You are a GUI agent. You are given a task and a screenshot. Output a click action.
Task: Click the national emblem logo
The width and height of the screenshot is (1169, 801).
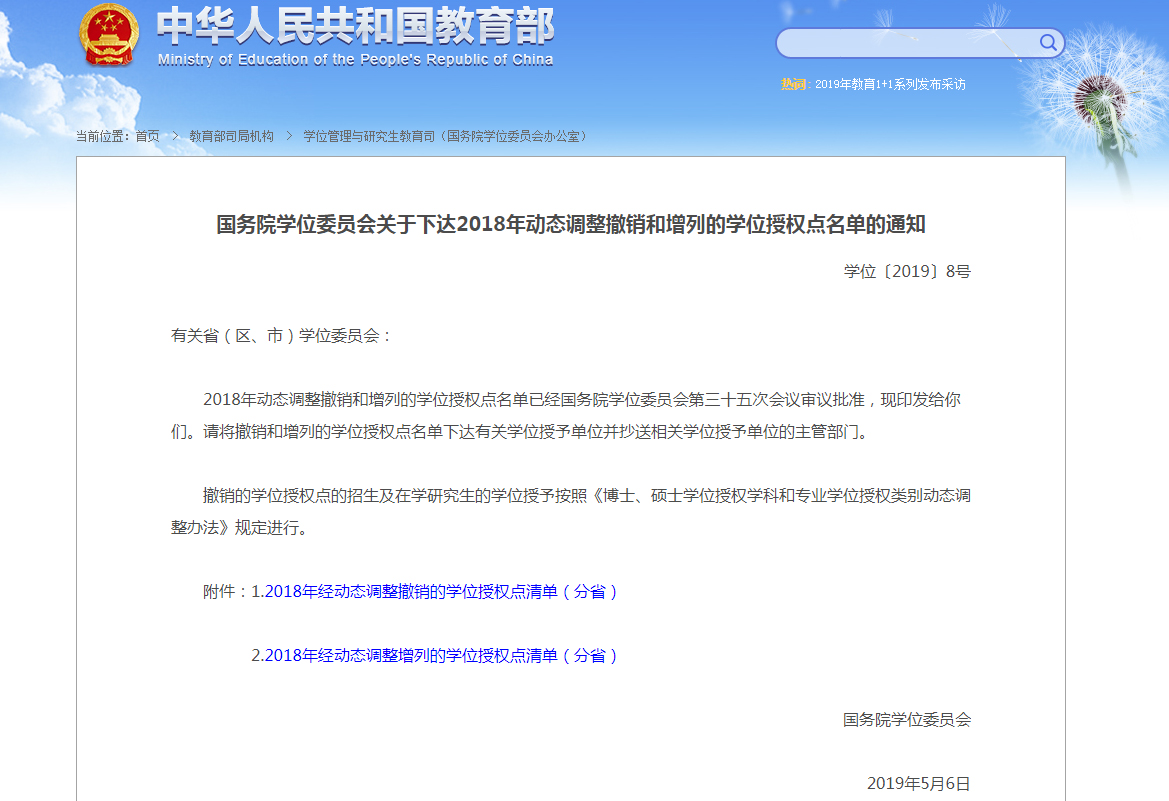pyautogui.click(x=109, y=37)
